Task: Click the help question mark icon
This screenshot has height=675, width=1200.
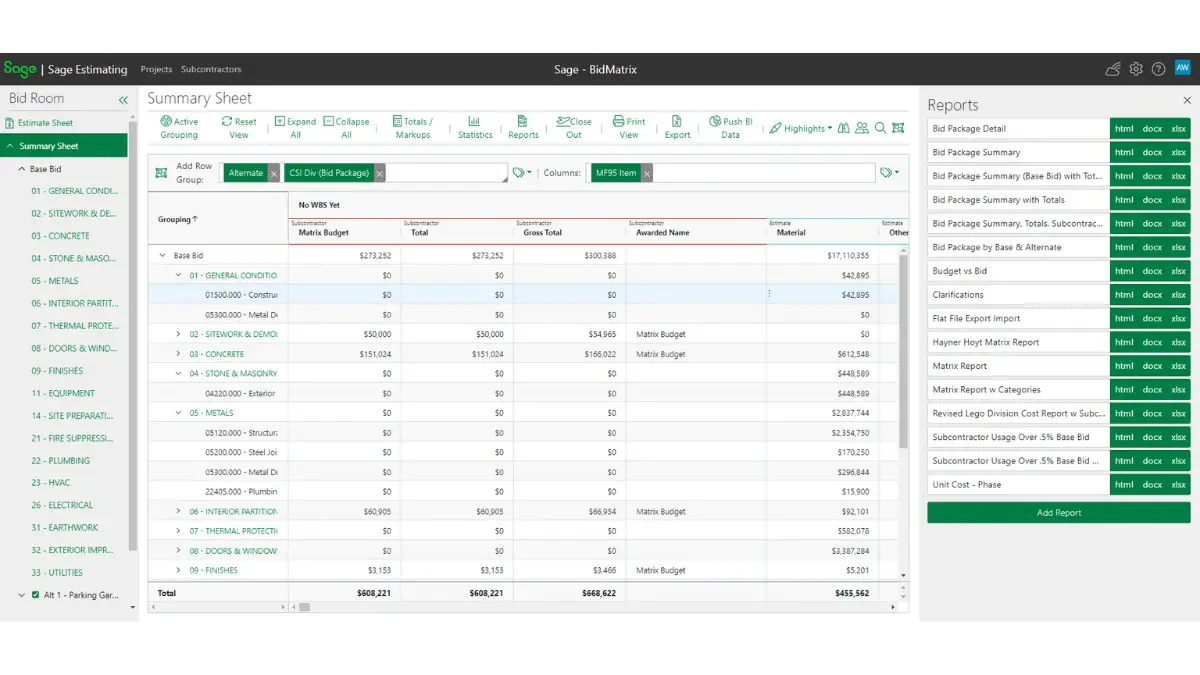Action: 1158,69
